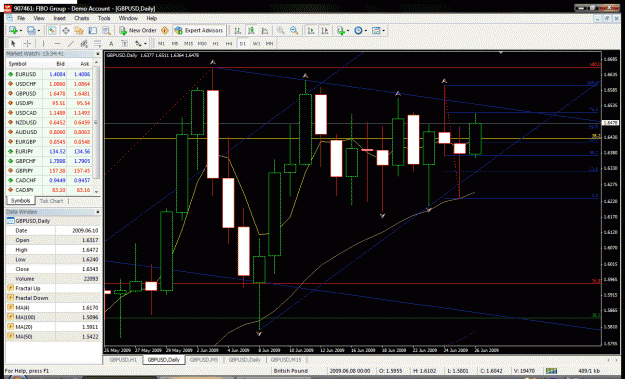625x379 pixels.
Task: Open the View menu
Action: (39, 18)
